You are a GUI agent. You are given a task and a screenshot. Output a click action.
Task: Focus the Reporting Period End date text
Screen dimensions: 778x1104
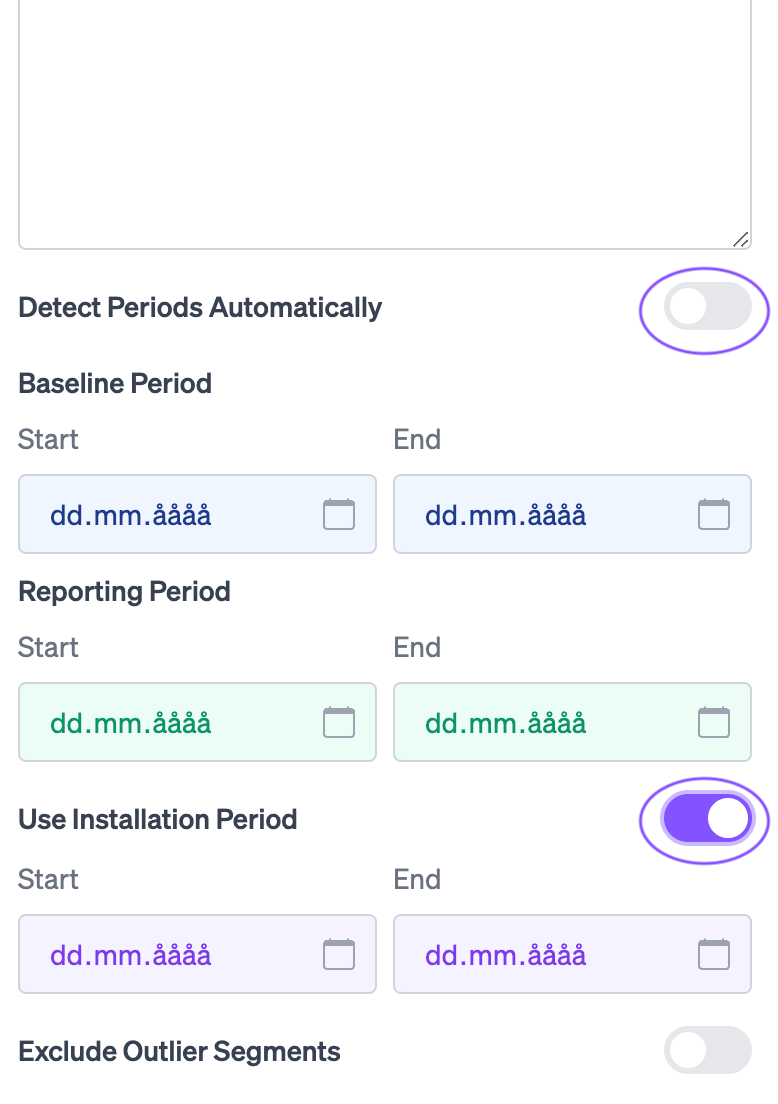(x=505, y=723)
